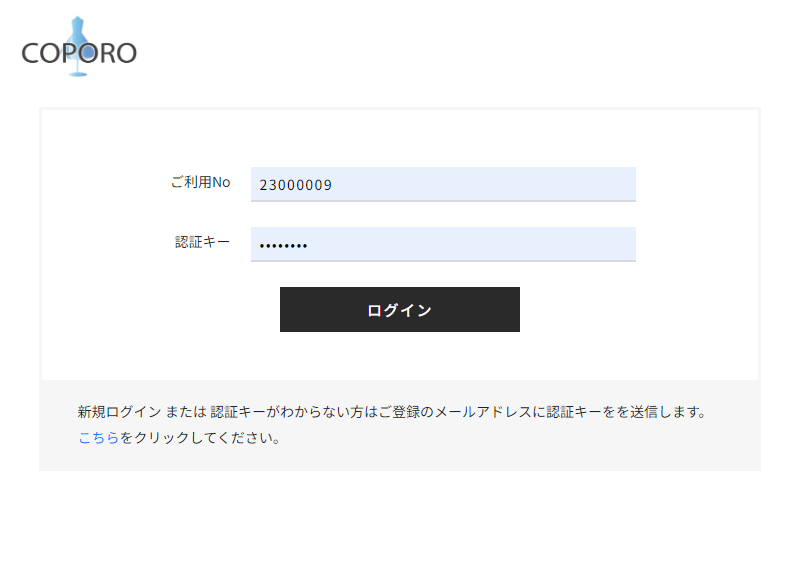Click the masked dots in the password field
The image size is (800, 570).
[x=283, y=246]
